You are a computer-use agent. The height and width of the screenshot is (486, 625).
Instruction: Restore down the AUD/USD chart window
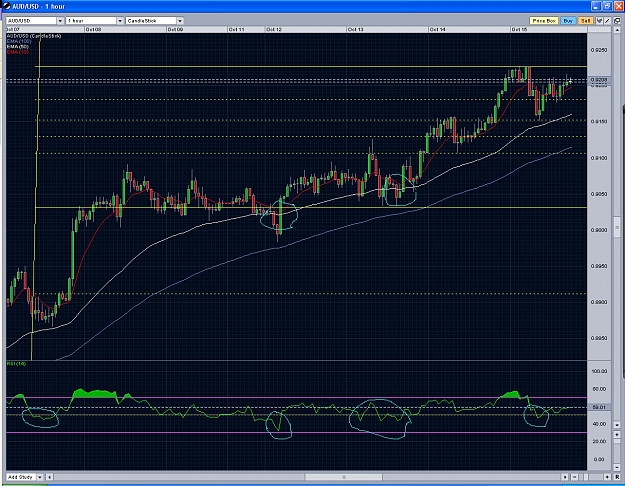tap(607, 6)
